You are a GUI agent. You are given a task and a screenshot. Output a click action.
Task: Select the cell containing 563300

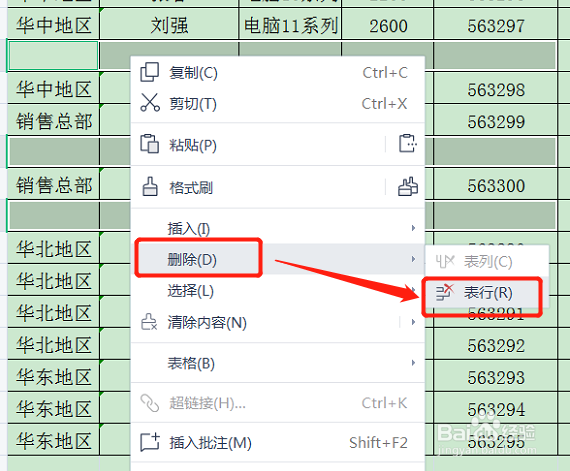click(x=495, y=185)
